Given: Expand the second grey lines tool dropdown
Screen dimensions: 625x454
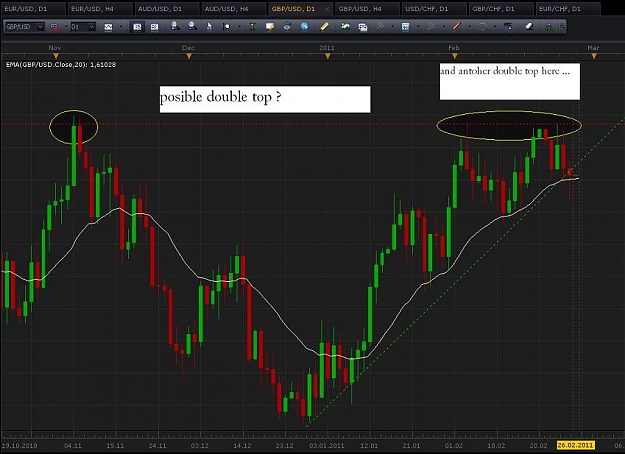Looking at the screenshot, I should click(x=444, y=27).
